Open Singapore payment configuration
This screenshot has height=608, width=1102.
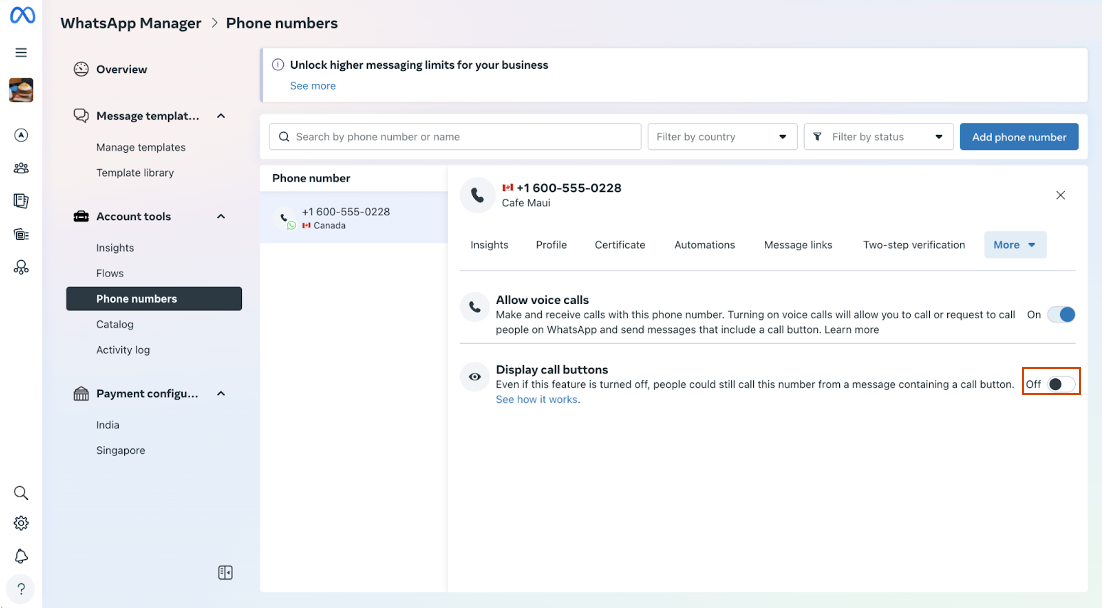(120, 450)
